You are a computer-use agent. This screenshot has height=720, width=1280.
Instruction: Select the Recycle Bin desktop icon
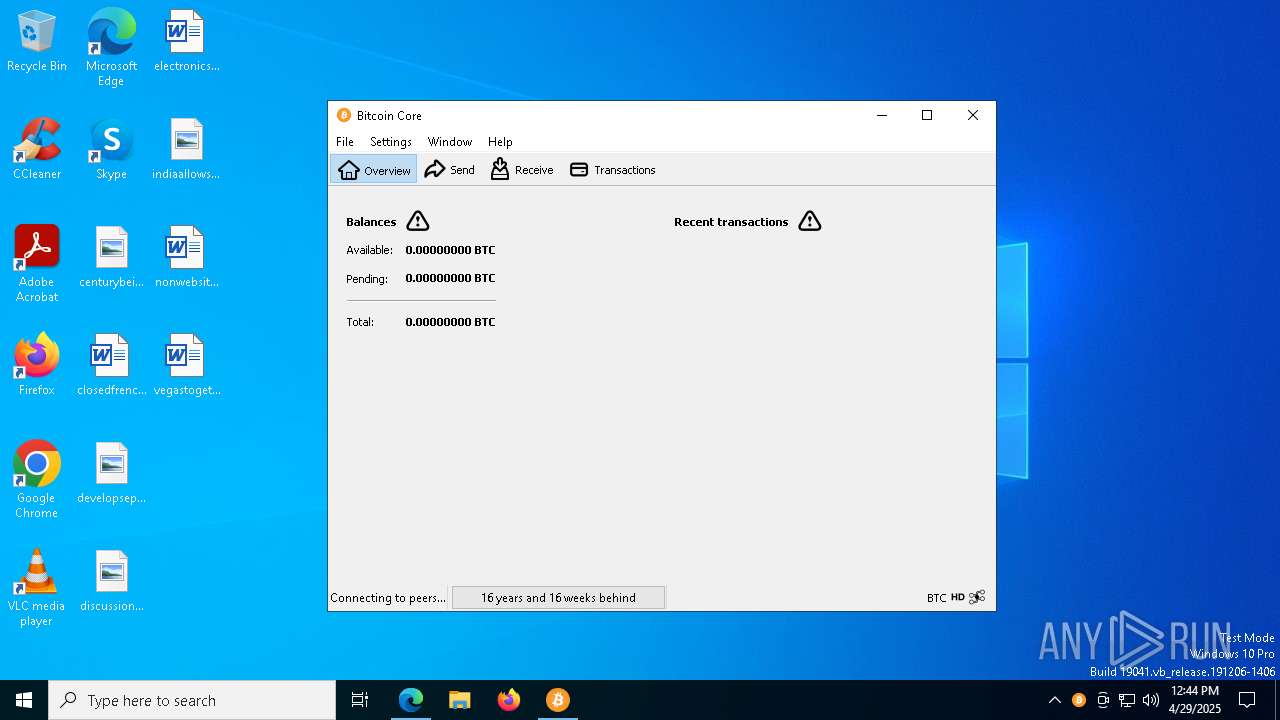click(37, 42)
